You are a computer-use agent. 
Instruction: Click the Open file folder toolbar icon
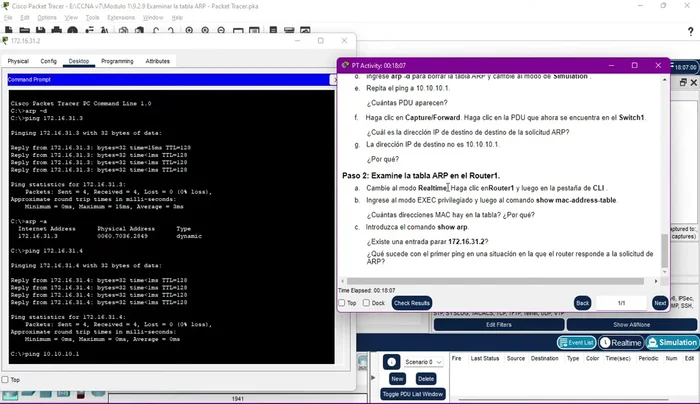25,30
